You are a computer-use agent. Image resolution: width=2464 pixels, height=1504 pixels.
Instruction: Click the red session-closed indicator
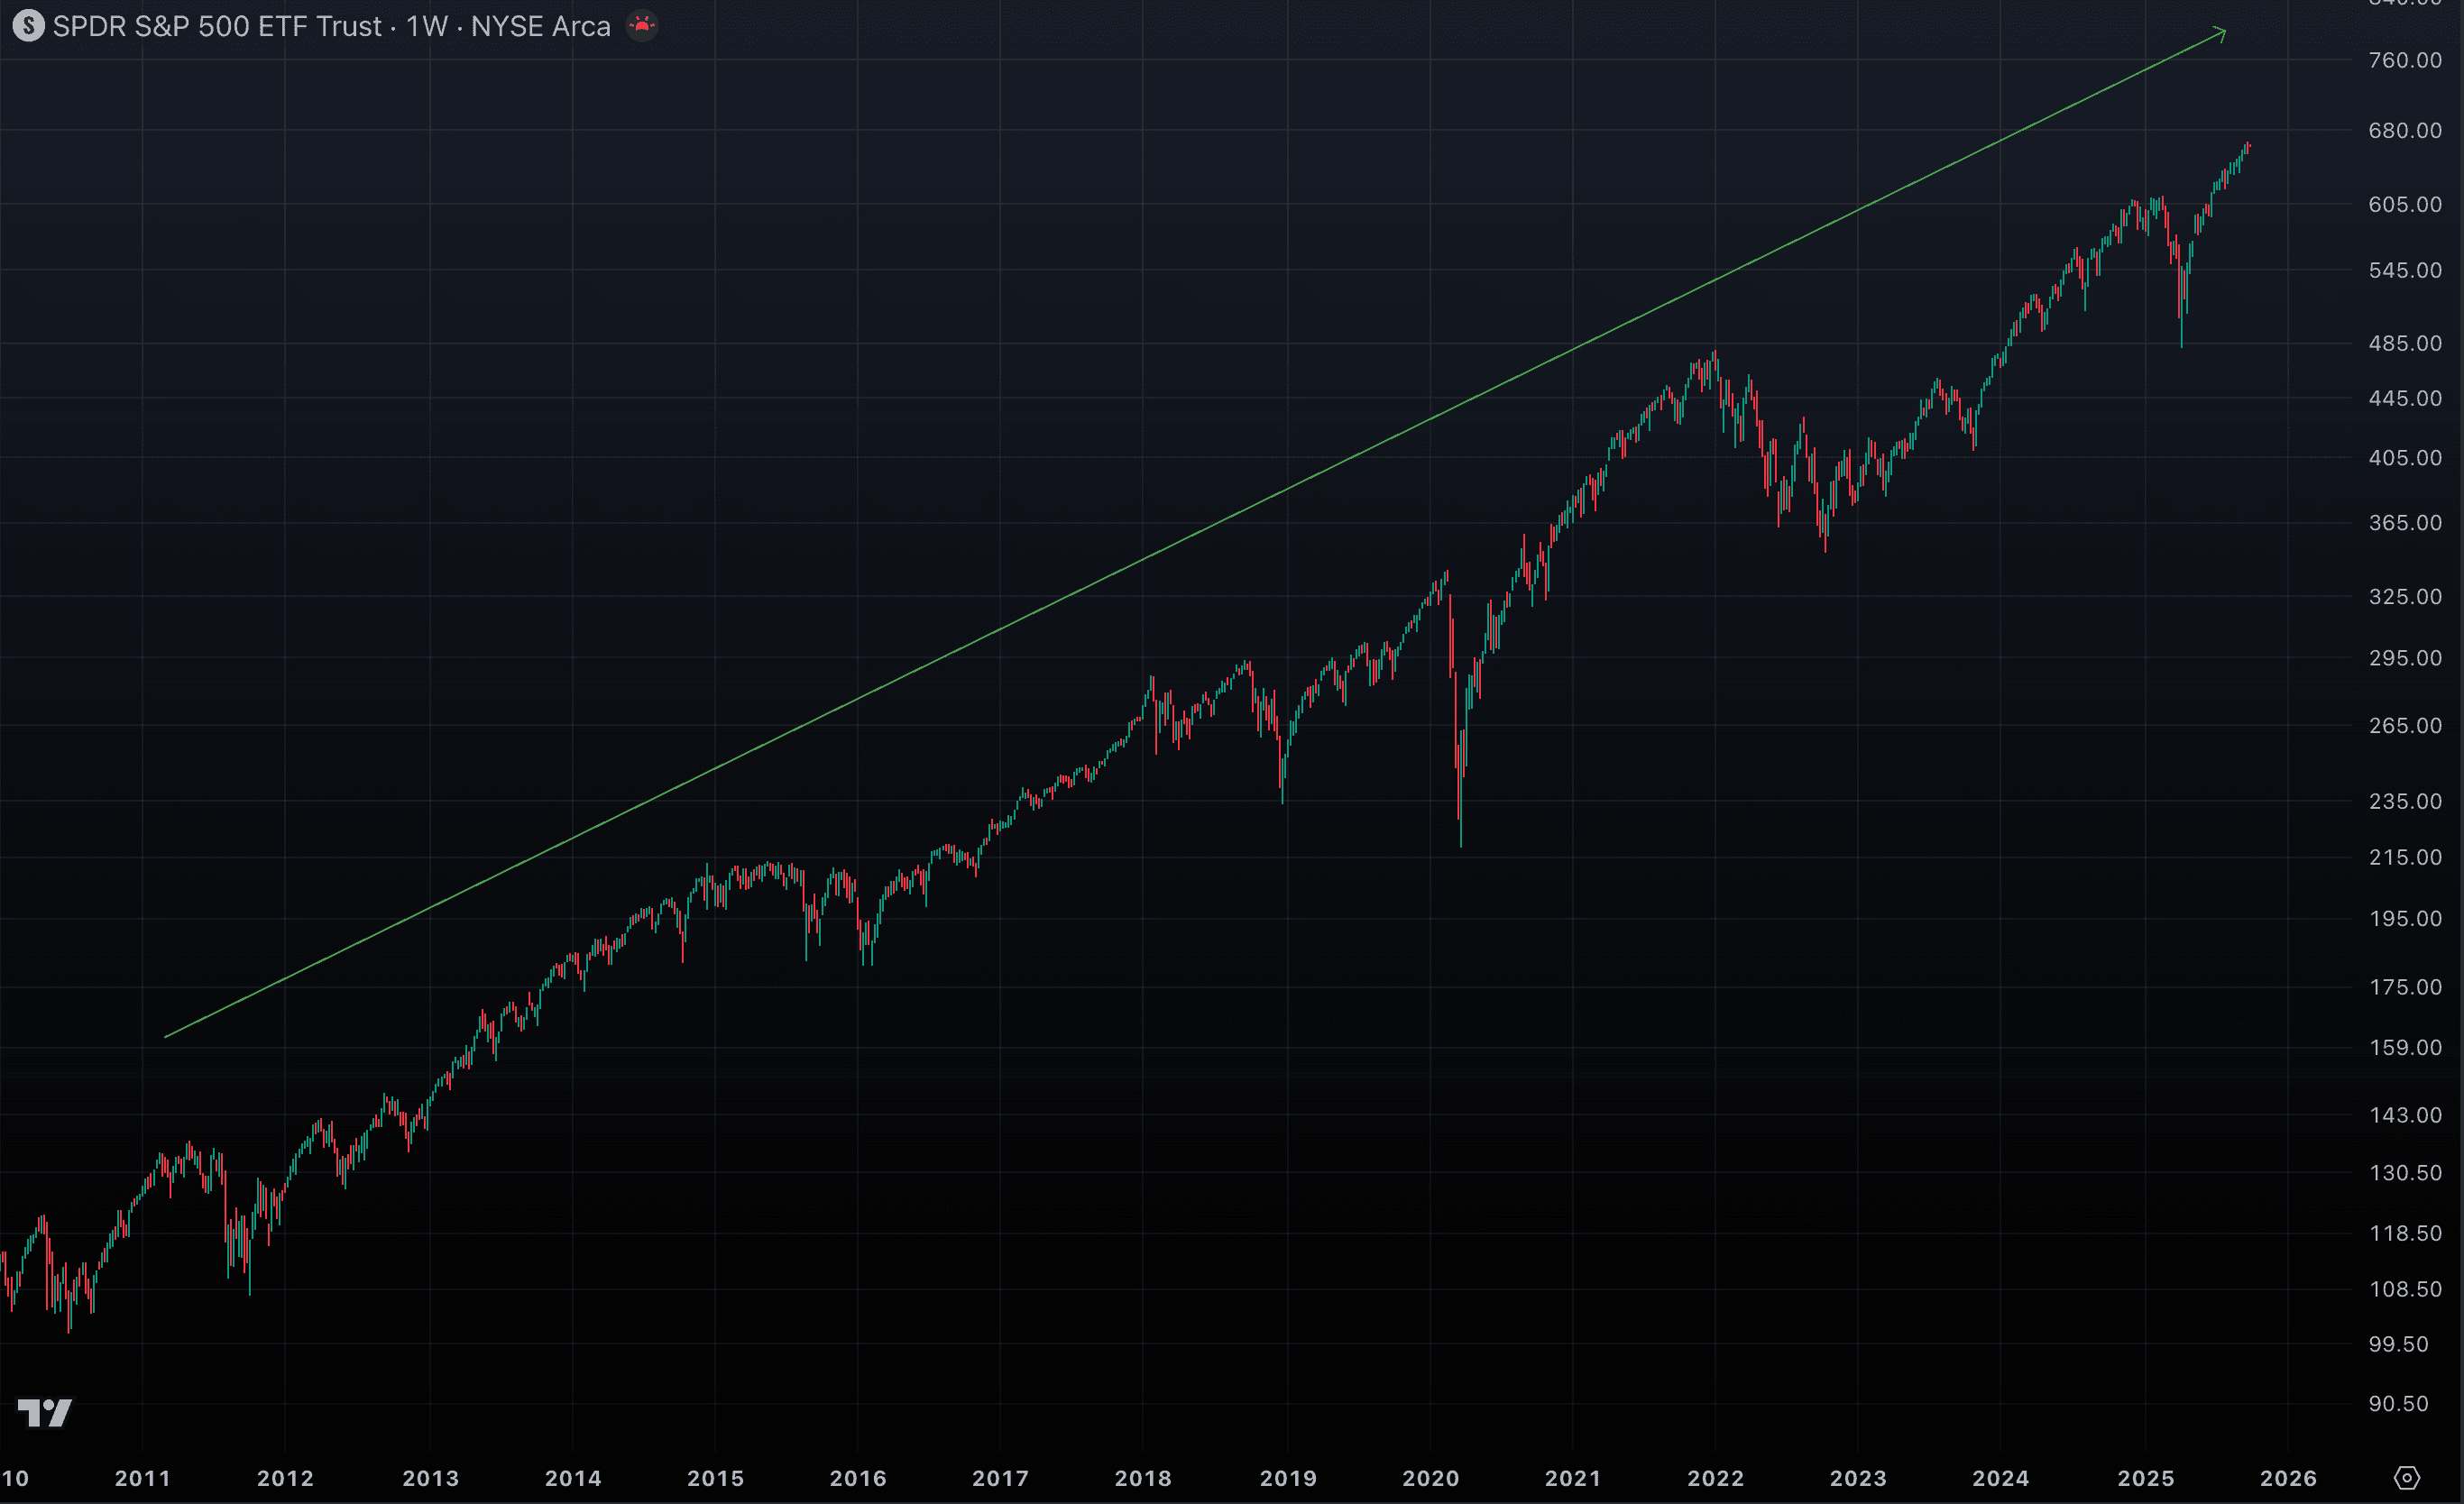pos(643,26)
